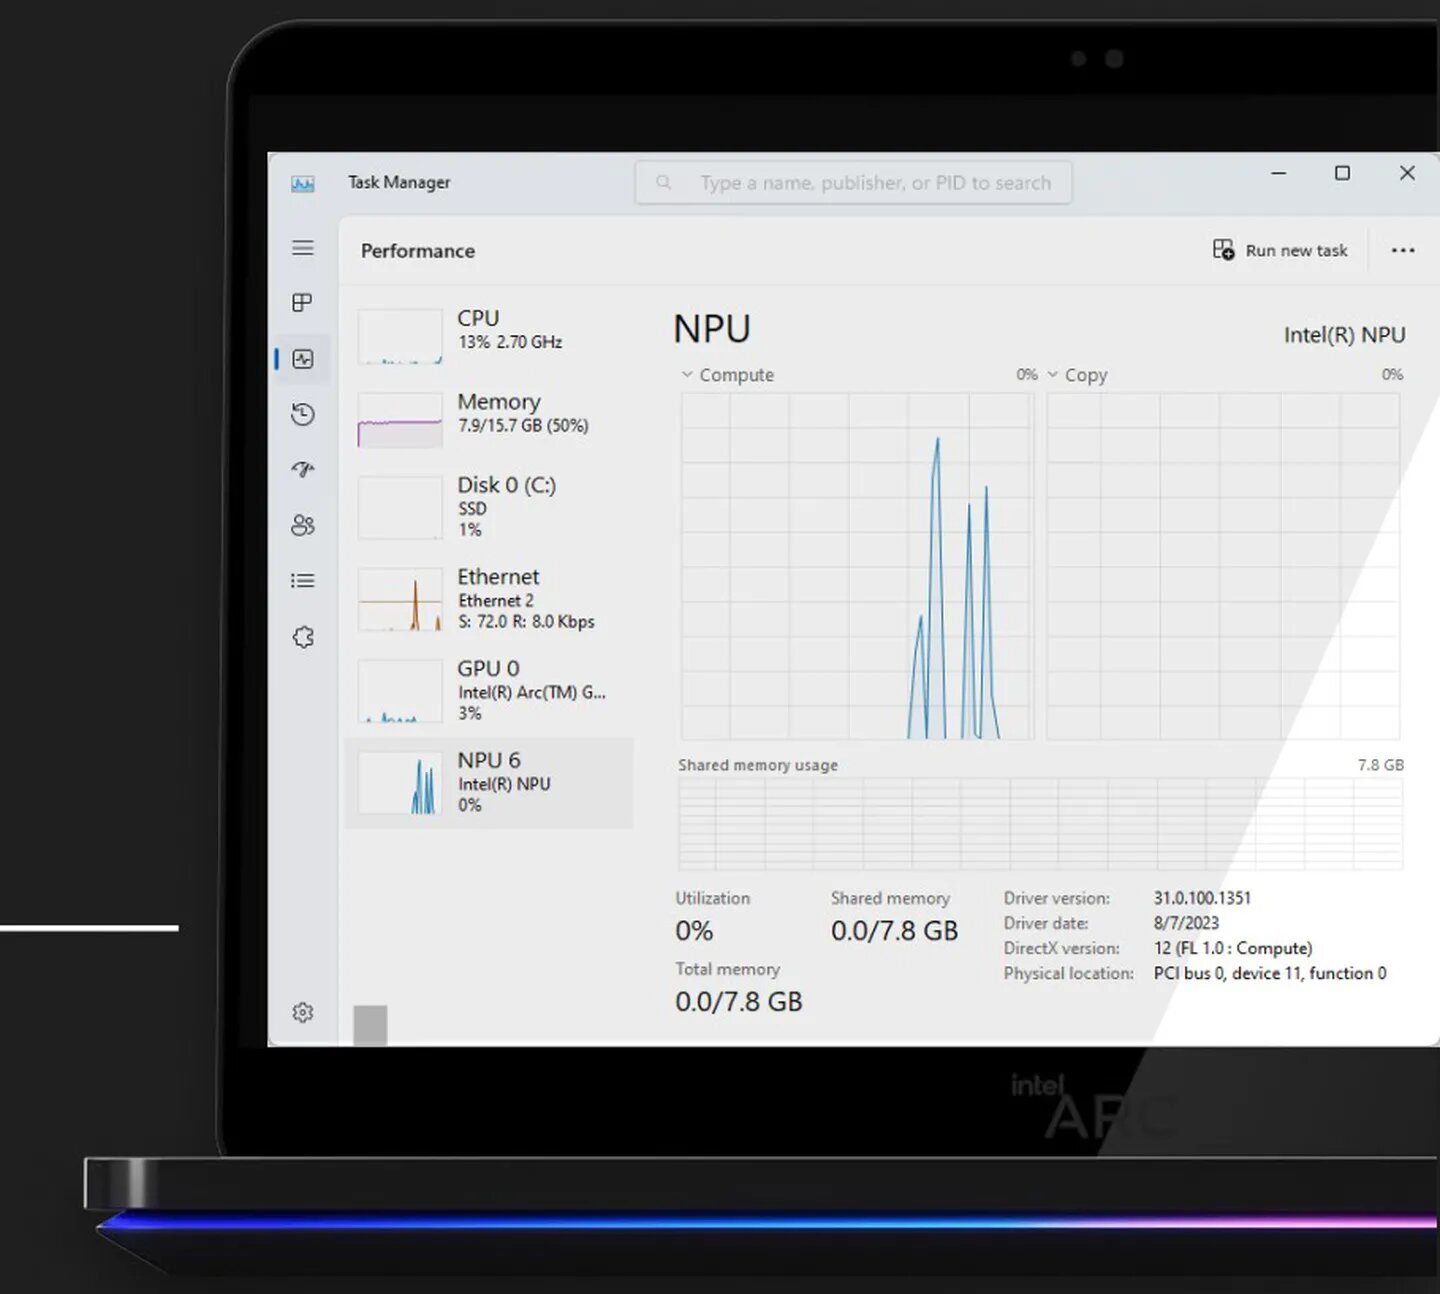Open the Services puzzle icon
Image resolution: width=1440 pixels, height=1294 pixels.
303,637
